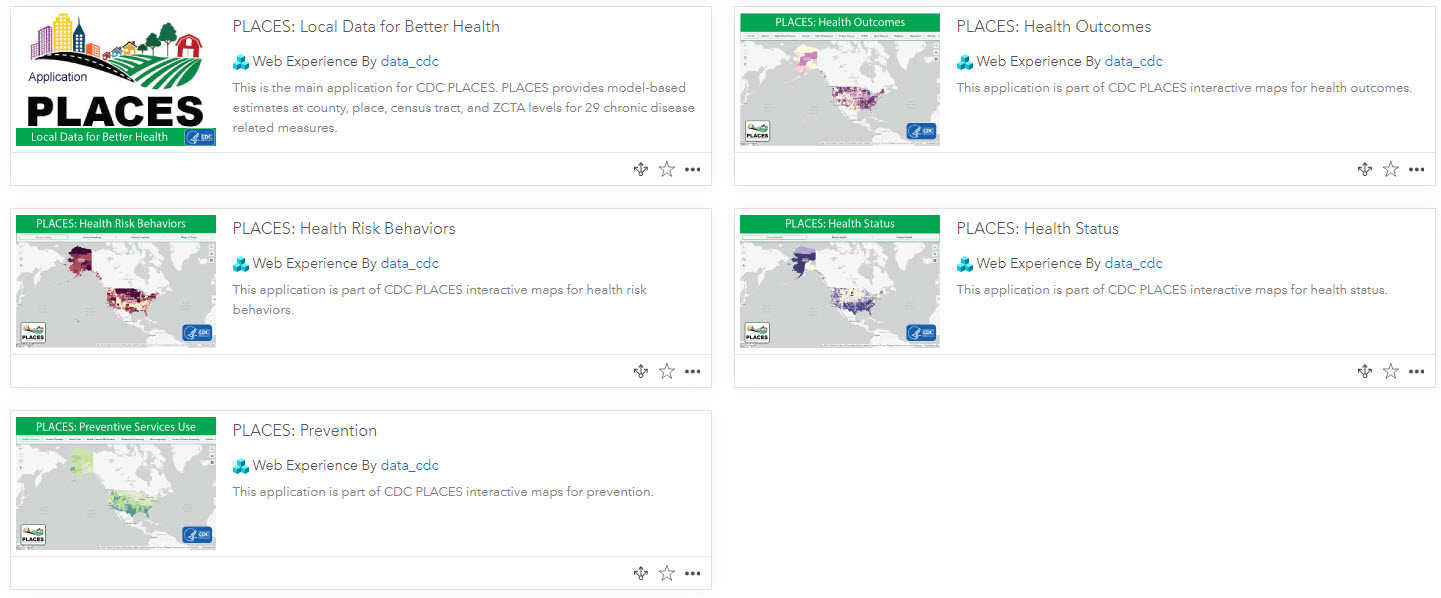Star the PLACES: Prevention item
The width and height of the screenshot is (1441, 598).
pos(667,573)
